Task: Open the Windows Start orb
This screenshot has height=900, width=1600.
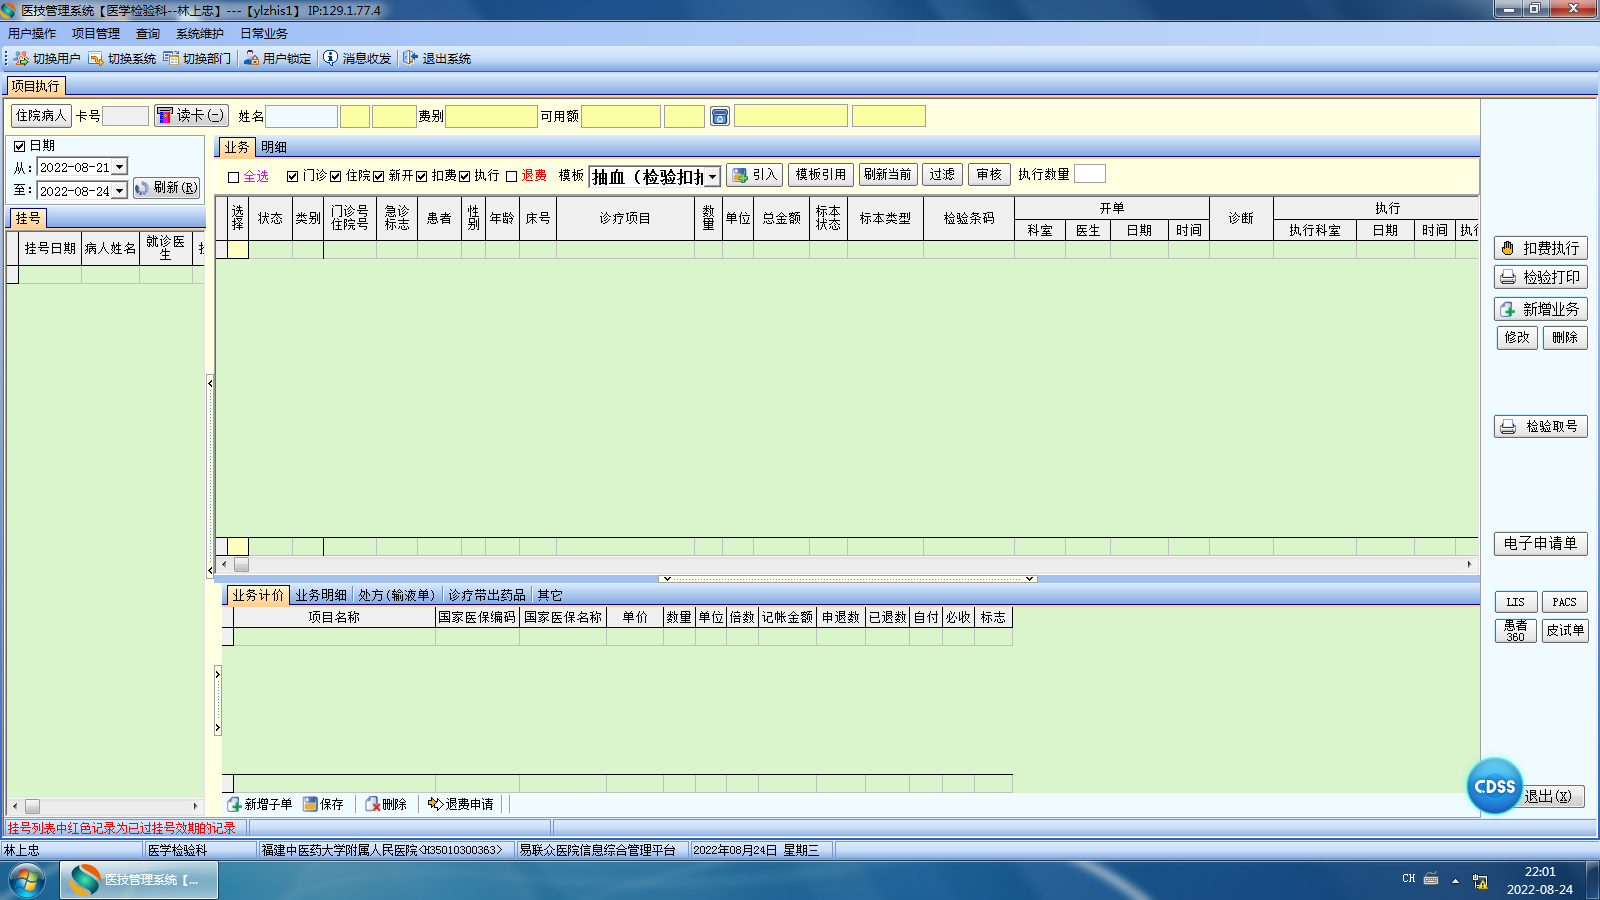Action: 27,880
